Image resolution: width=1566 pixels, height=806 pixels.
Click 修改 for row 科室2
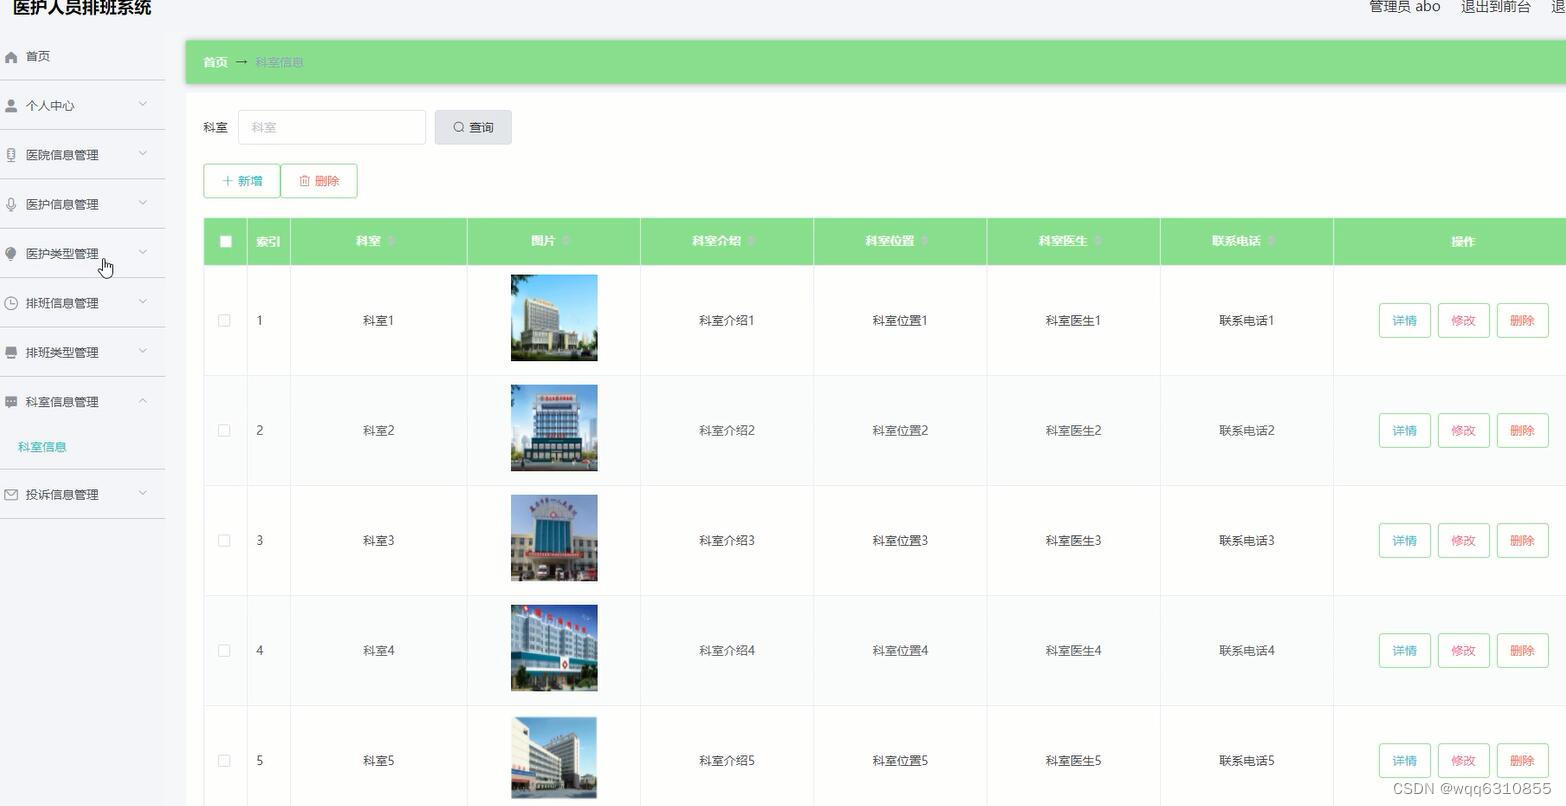pyautogui.click(x=1464, y=431)
